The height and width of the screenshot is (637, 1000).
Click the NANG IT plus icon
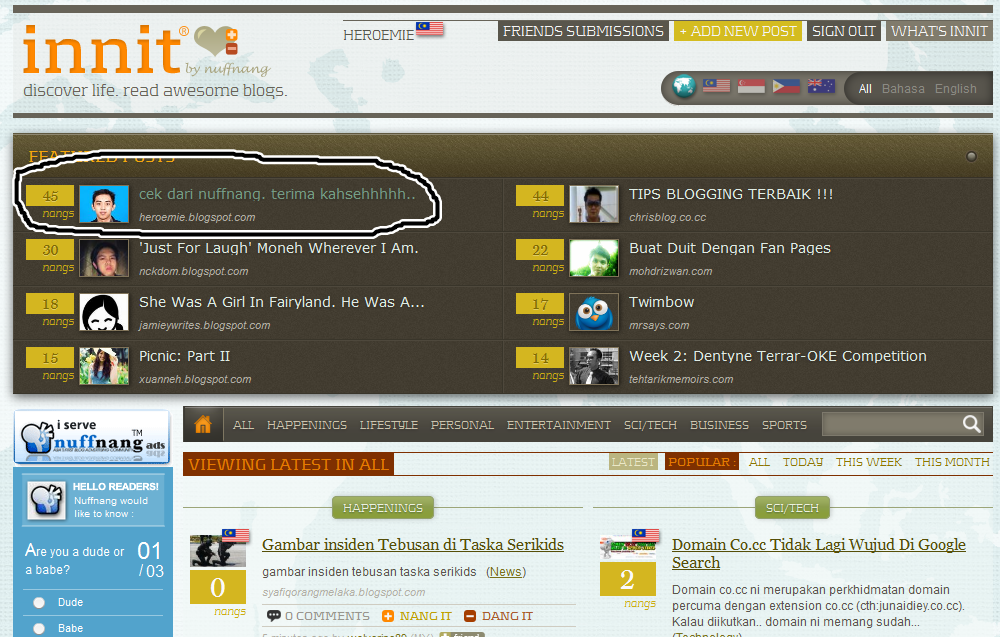[x=388, y=616]
